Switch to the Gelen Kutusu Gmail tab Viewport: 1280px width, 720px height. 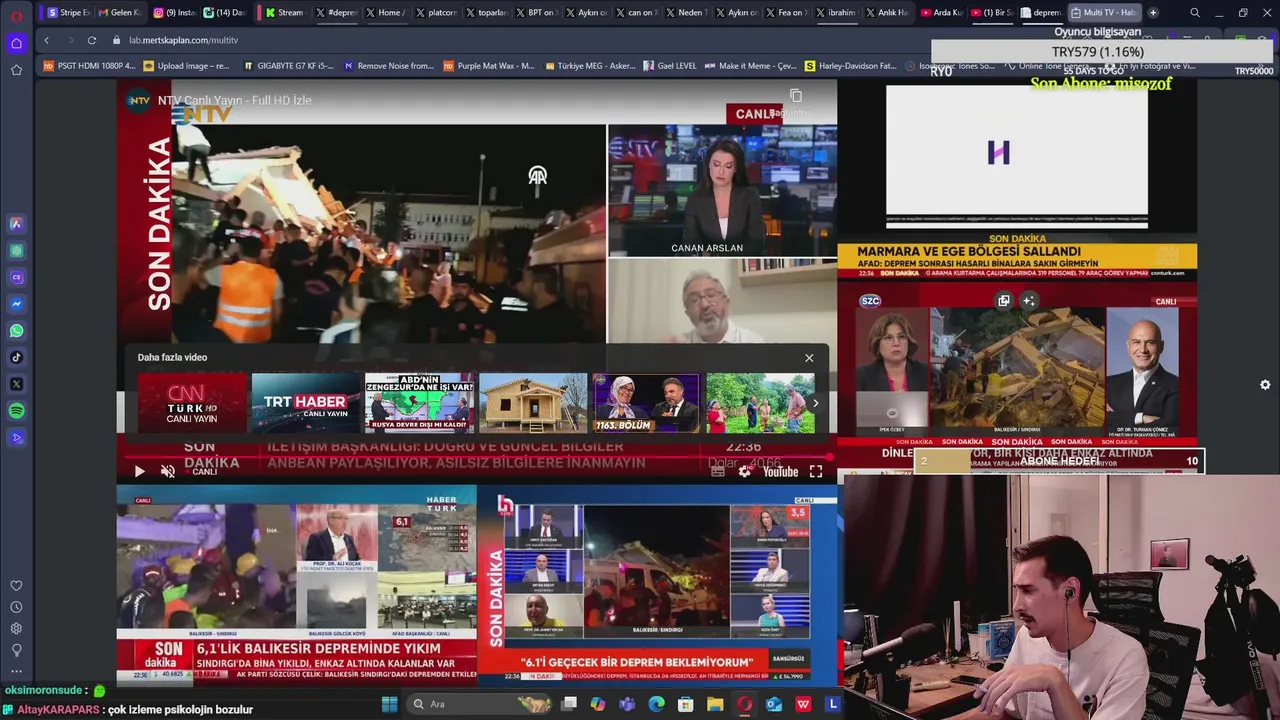click(119, 13)
